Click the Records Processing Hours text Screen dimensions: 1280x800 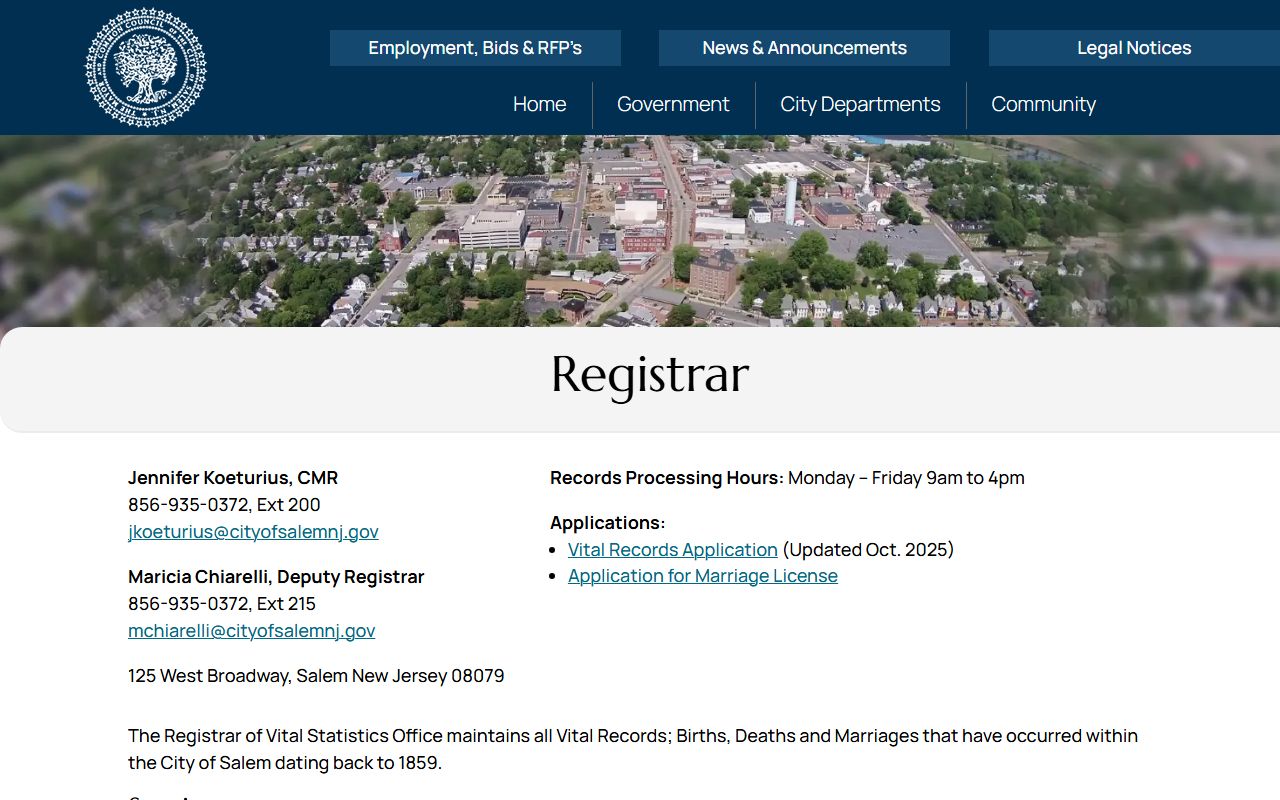[787, 478]
